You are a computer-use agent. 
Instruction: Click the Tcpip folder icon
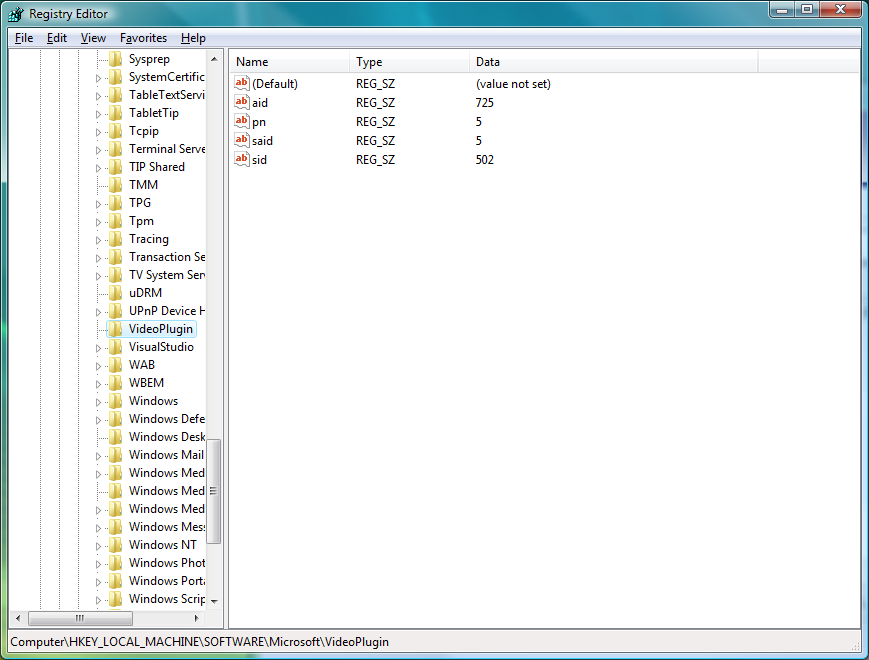point(115,131)
